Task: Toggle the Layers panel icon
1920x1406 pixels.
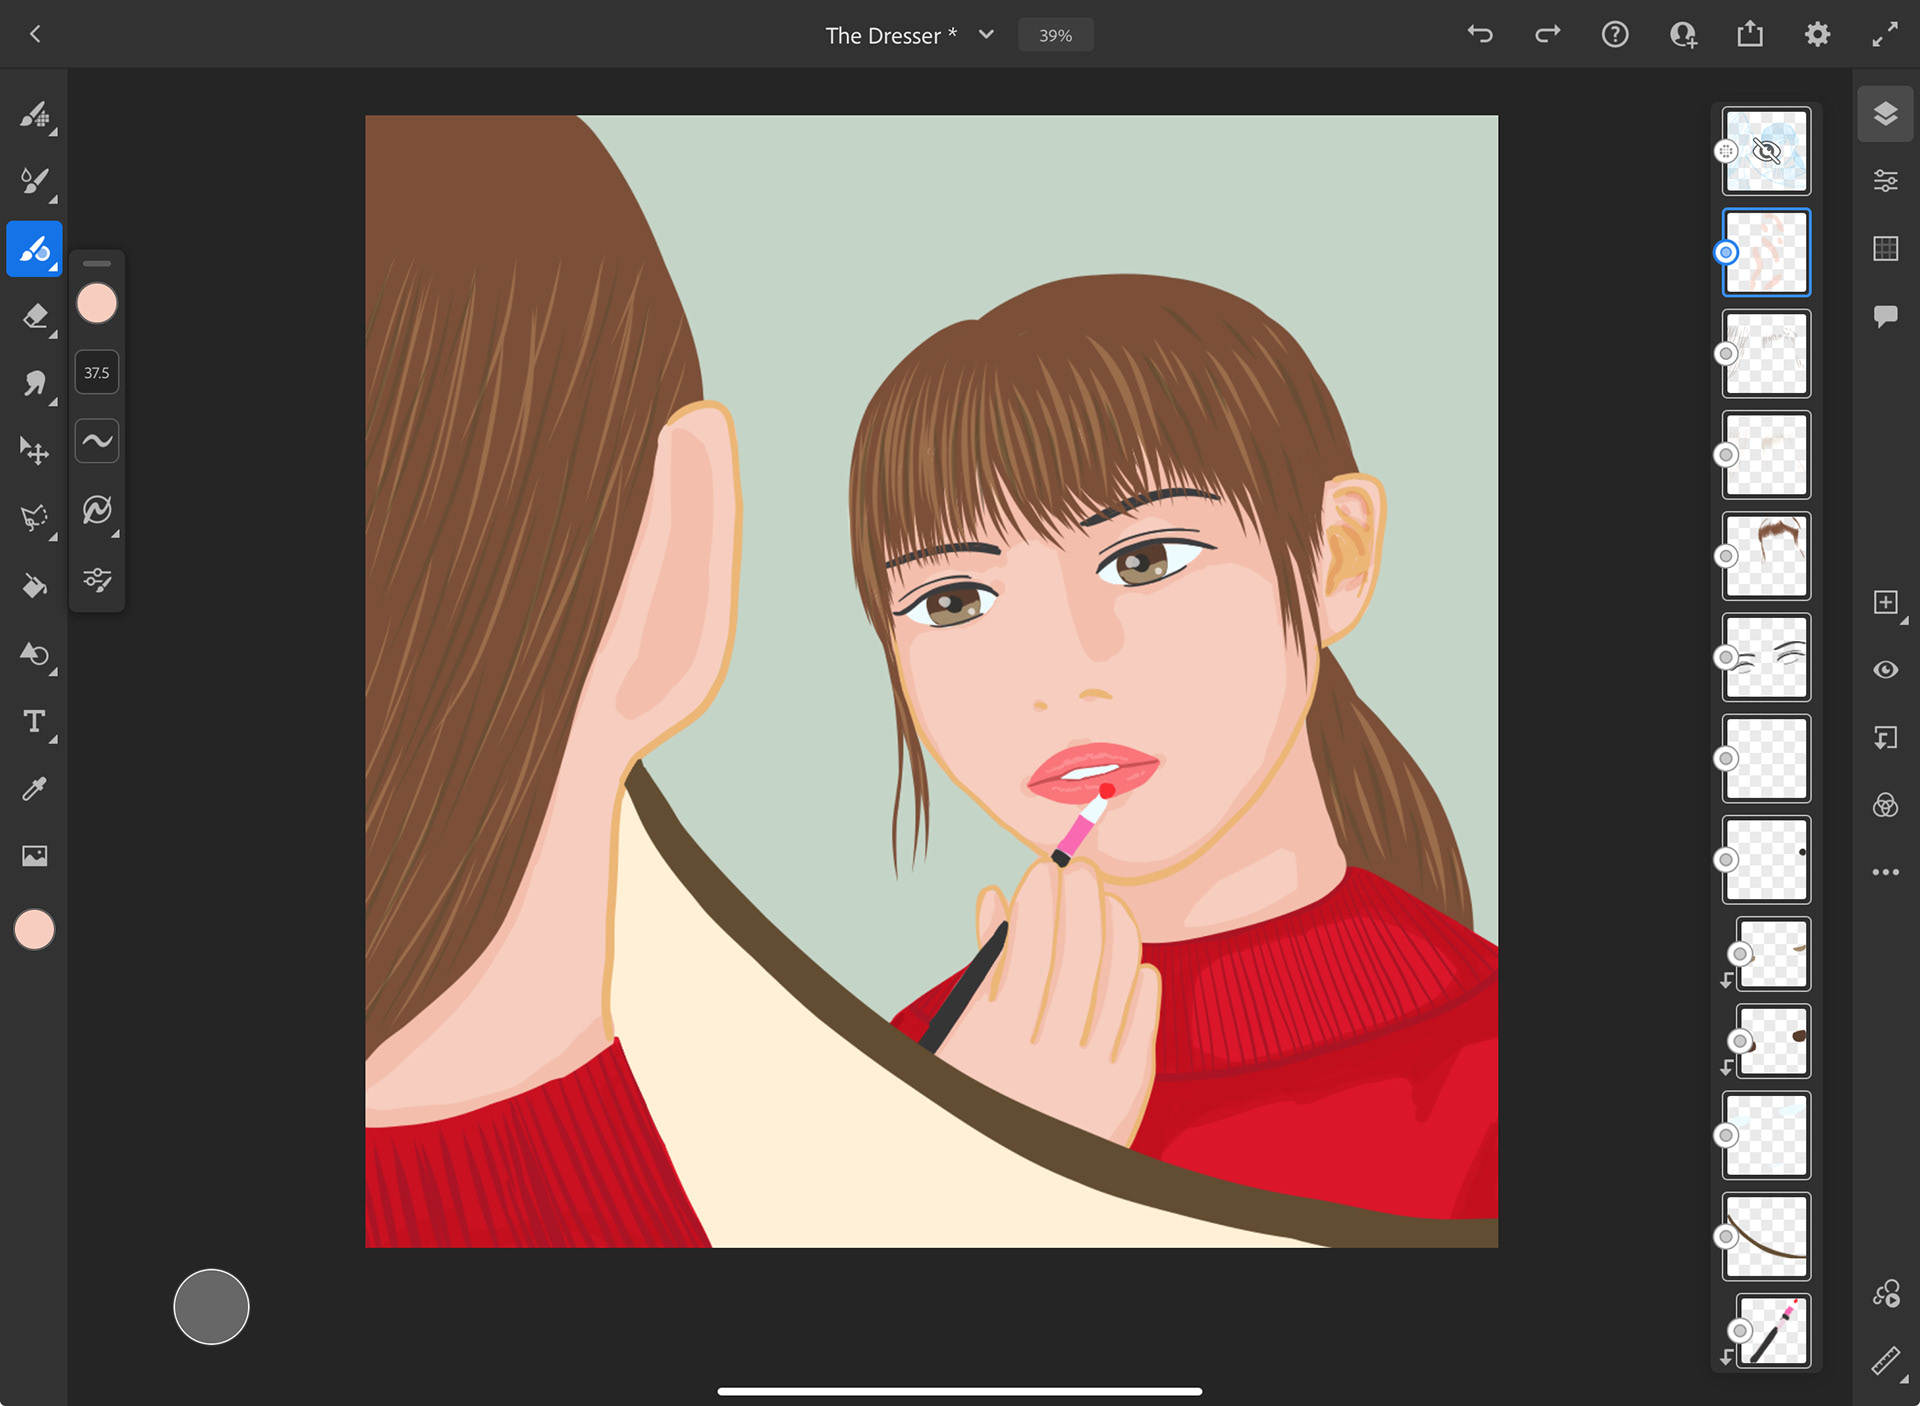Action: [x=1885, y=114]
